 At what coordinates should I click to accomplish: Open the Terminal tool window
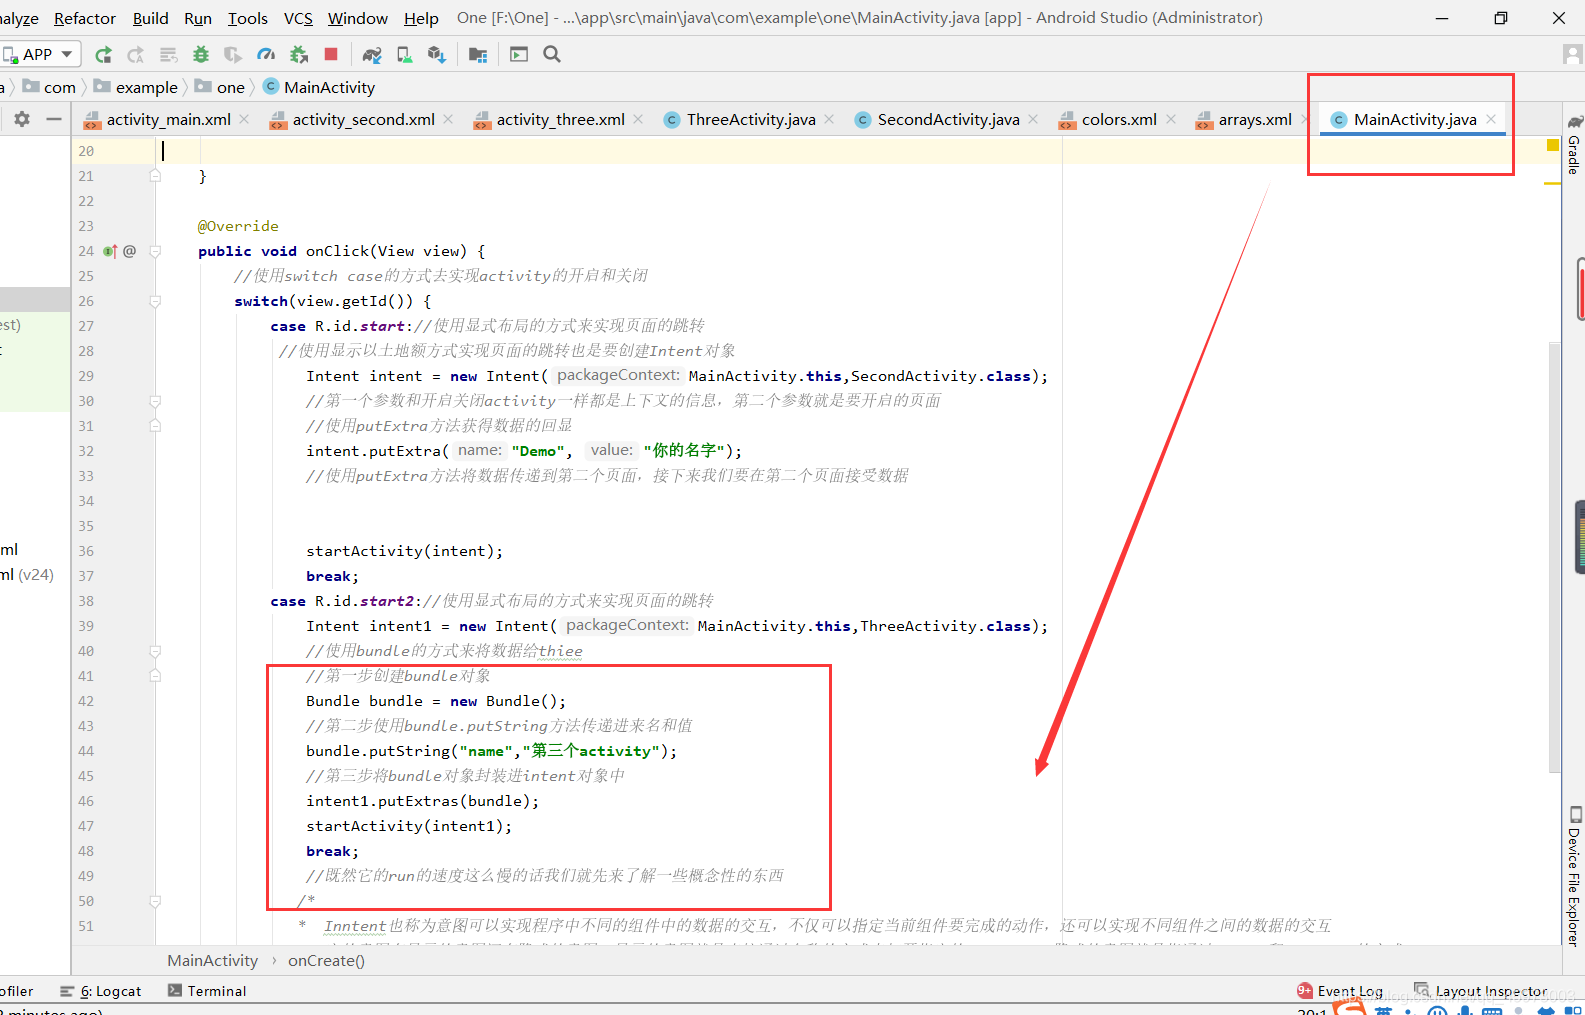(x=207, y=991)
